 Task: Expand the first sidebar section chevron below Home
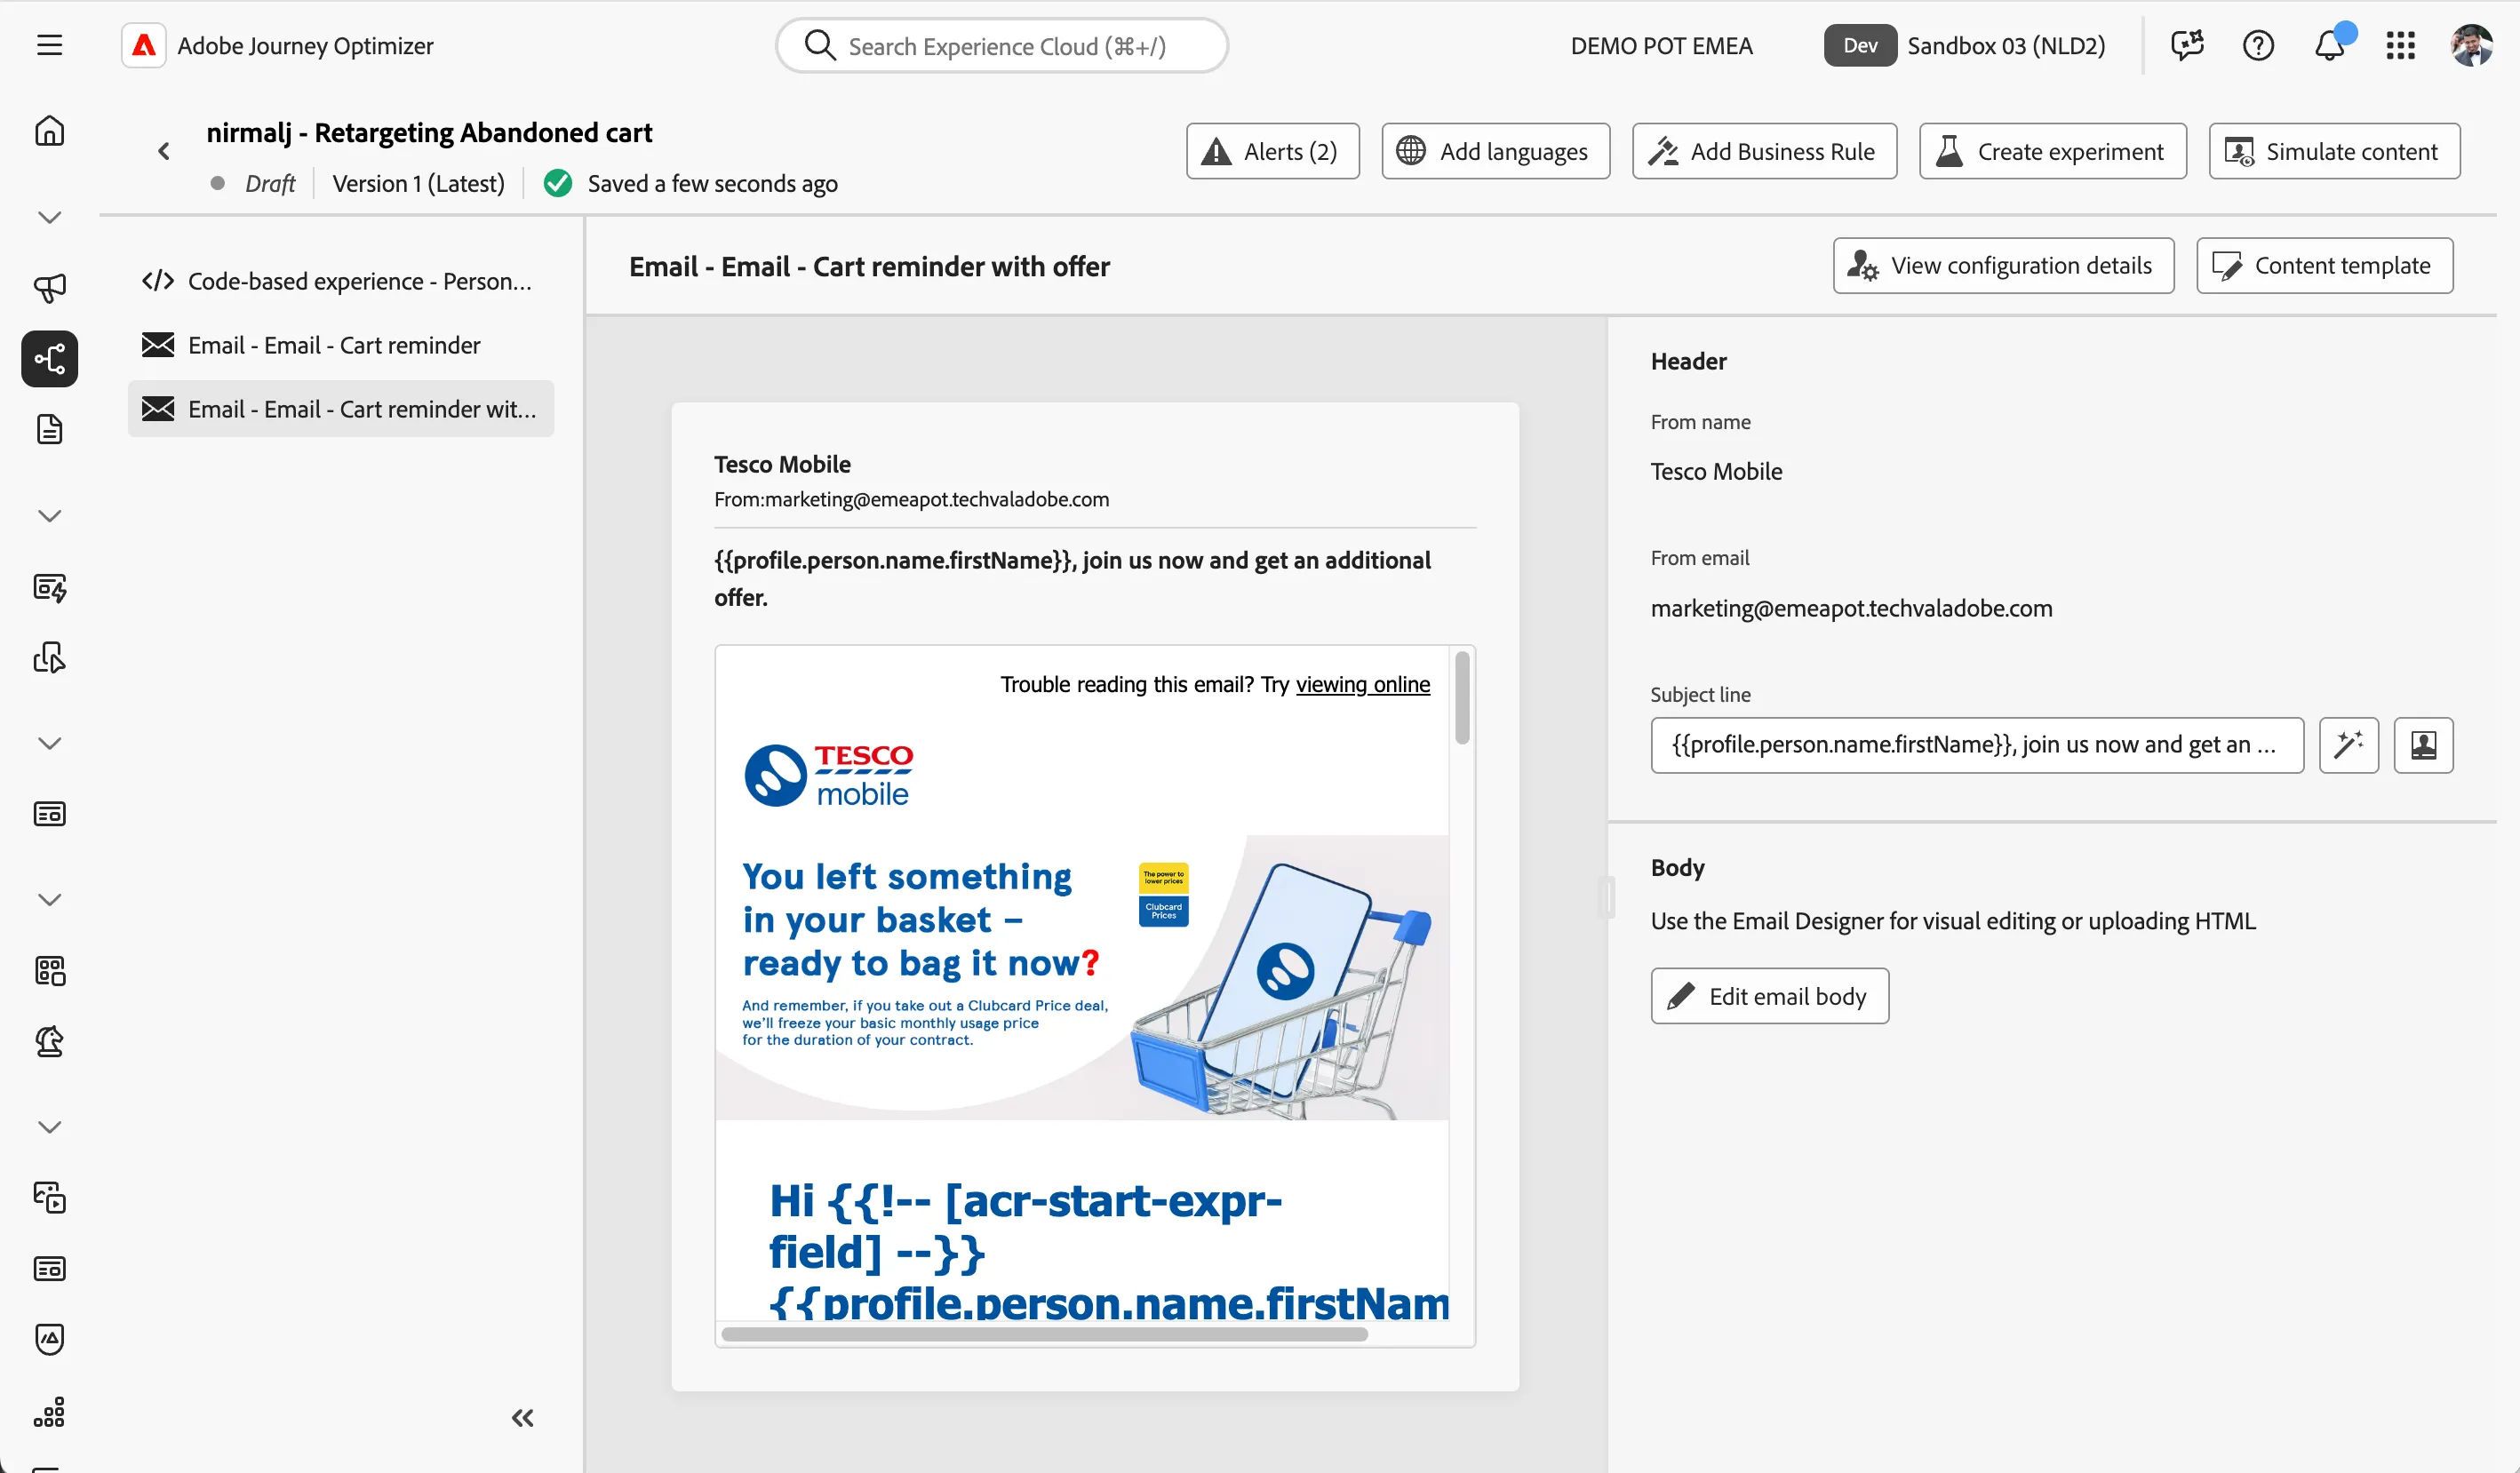(x=49, y=217)
